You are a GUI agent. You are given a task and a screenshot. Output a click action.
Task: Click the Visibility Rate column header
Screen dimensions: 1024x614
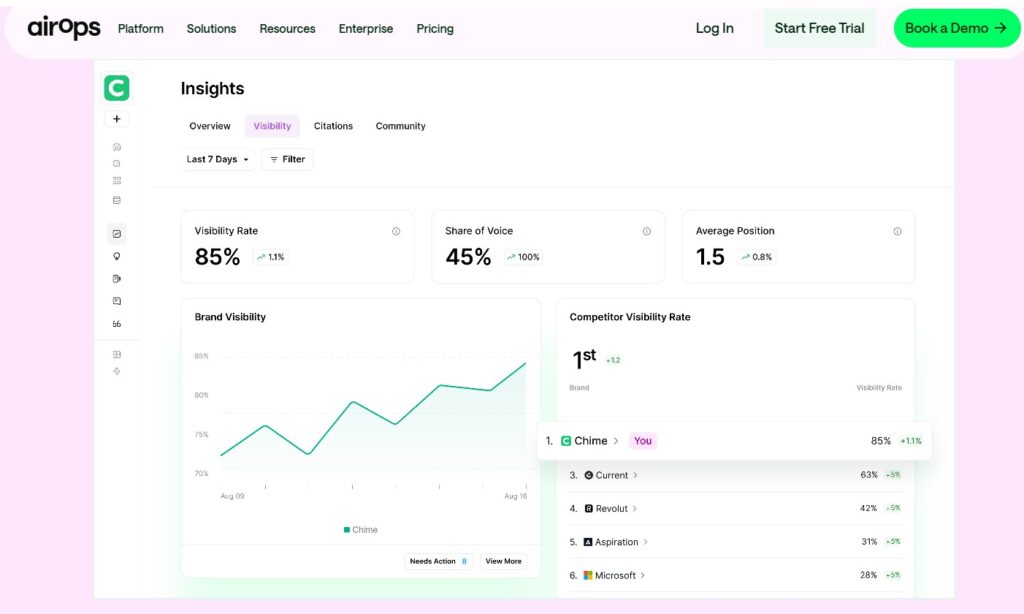(879, 388)
